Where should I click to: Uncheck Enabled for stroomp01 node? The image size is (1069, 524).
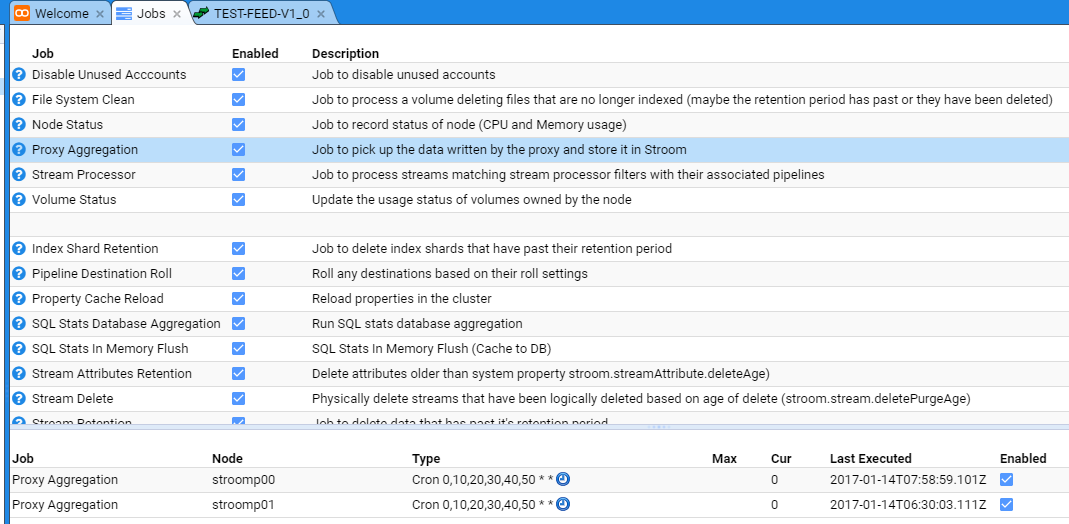pos(1007,505)
